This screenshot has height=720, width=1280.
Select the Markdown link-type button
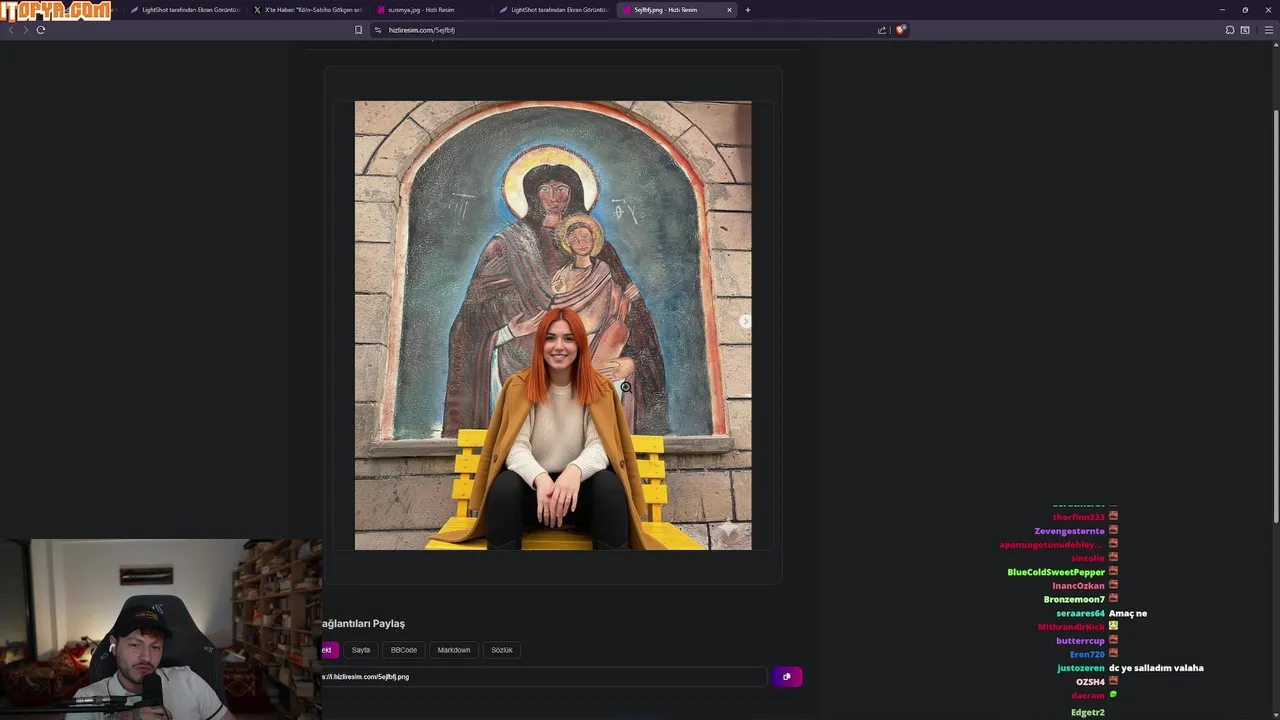tap(454, 650)
